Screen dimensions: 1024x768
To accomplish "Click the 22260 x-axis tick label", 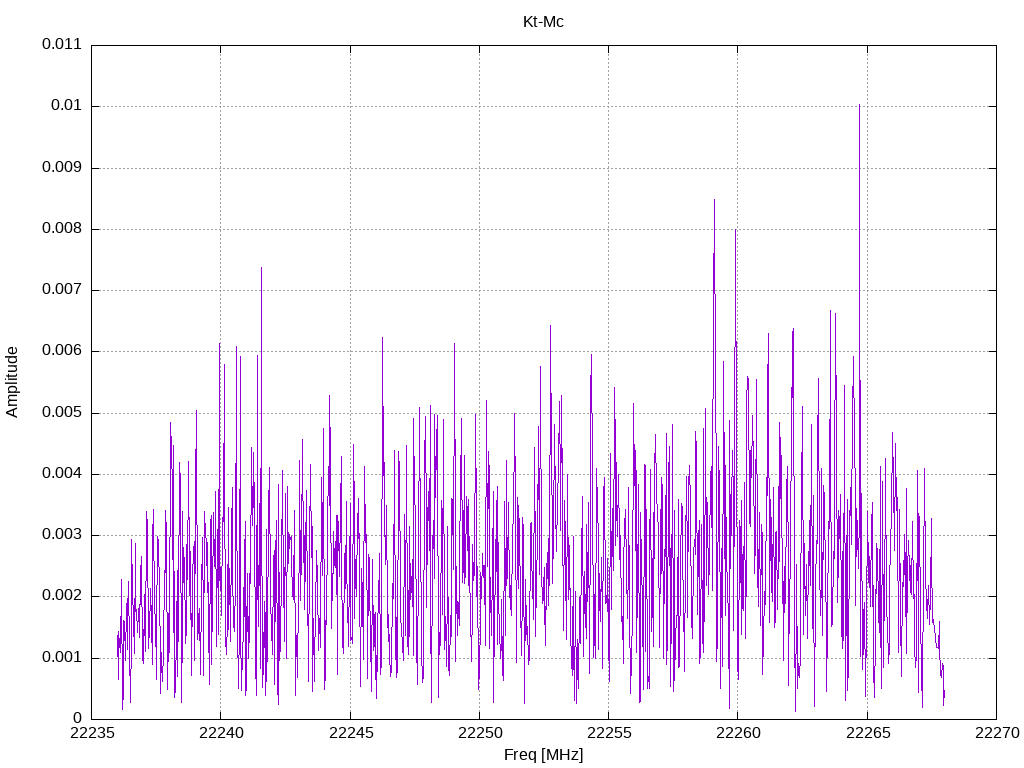I will click(738, 733).
